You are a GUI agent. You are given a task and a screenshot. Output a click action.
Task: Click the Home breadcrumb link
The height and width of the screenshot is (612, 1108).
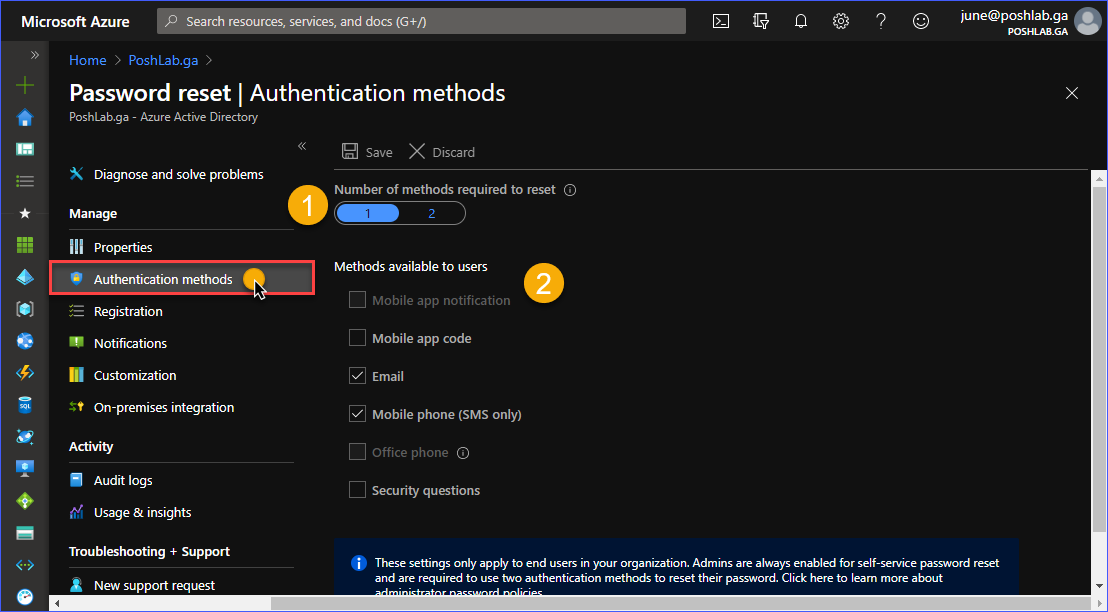click(x=88, y=61)
